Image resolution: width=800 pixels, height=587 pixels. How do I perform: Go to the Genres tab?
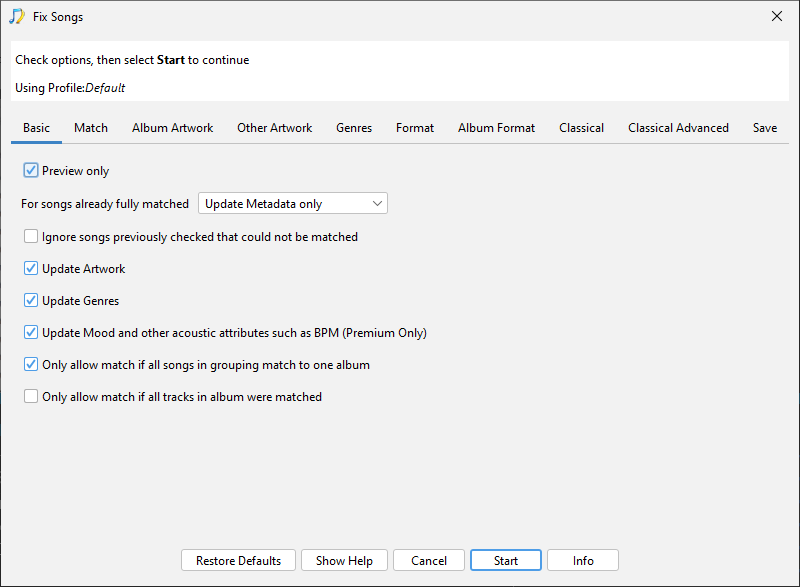click(x=354, y=128)
